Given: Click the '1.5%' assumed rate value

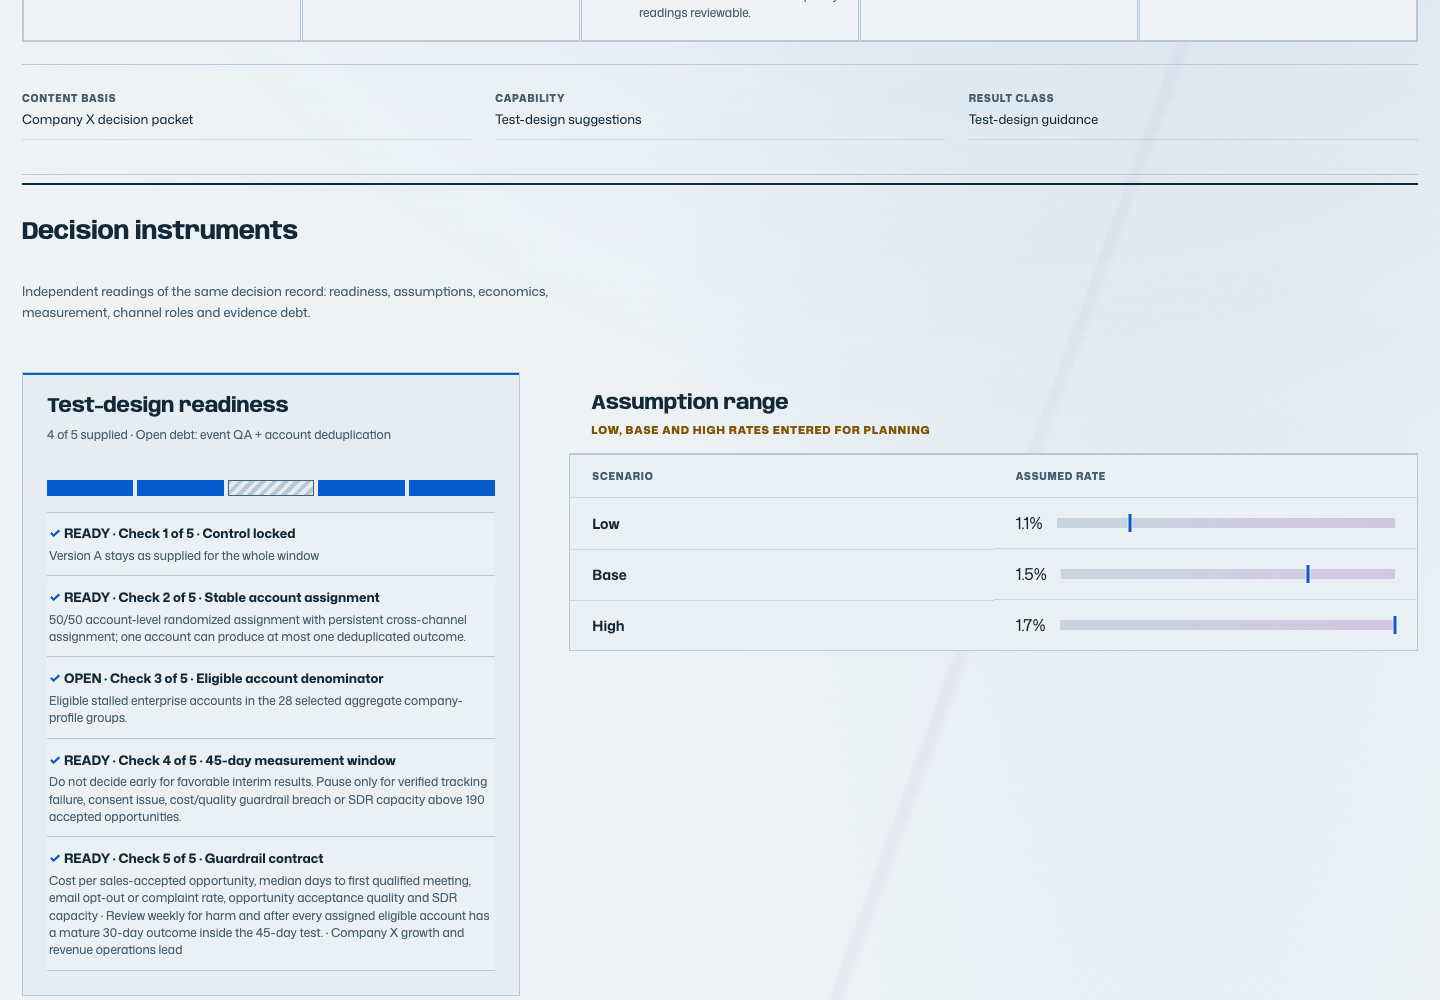Looking at the screenshot, I should (1031, 575).
